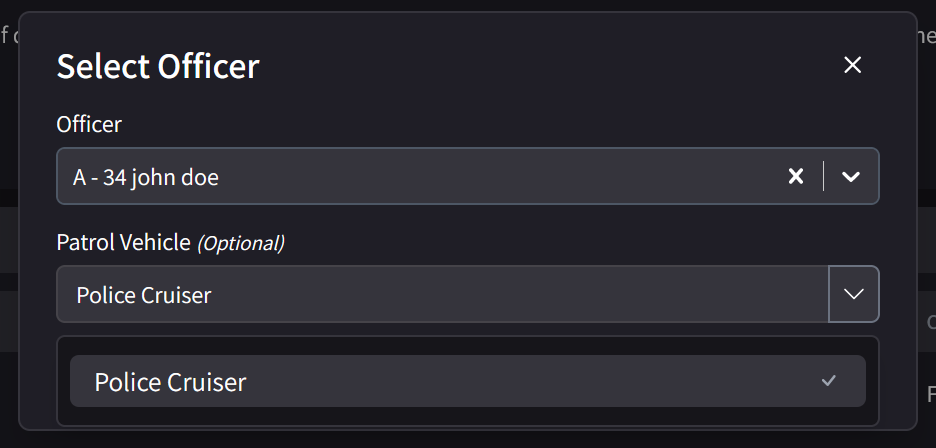The width and height of the screenshot is (936, 448).
Task: Click the blank dialog header right of the title
Action: coord(550,67)
